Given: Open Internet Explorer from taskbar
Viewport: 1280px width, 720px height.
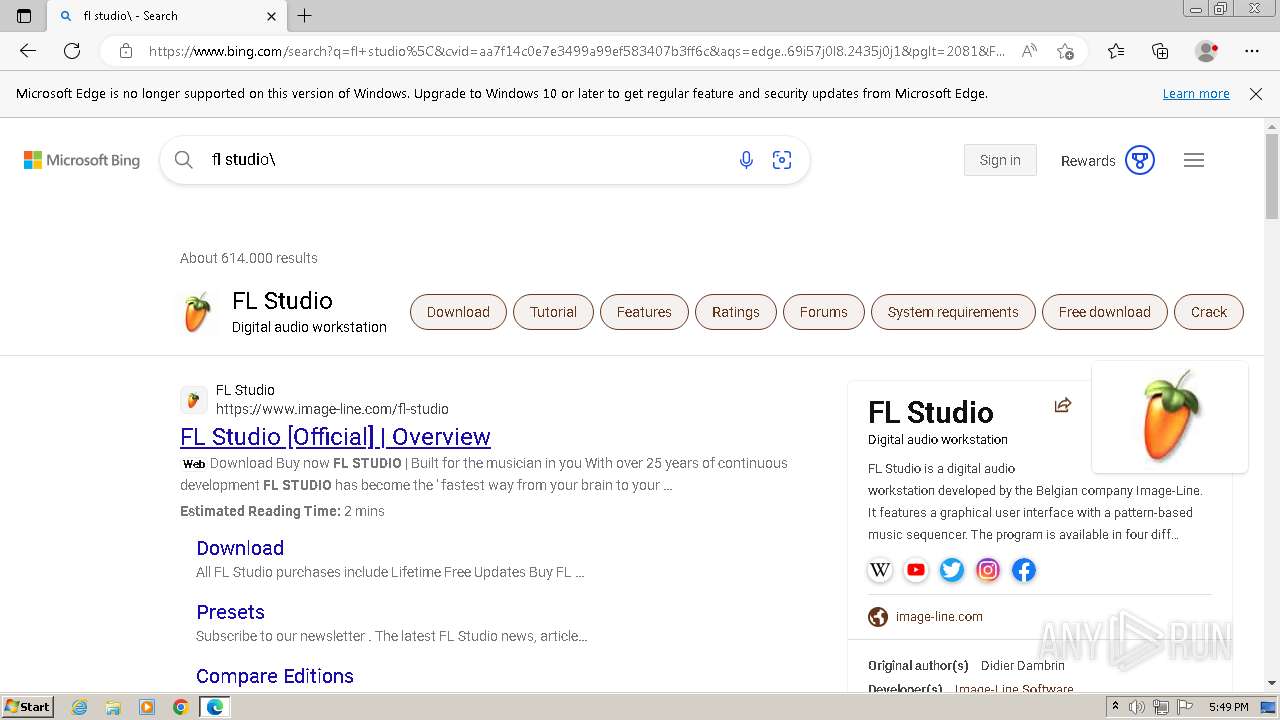Looking at the screenshot, I should click(x=79, y=707).
